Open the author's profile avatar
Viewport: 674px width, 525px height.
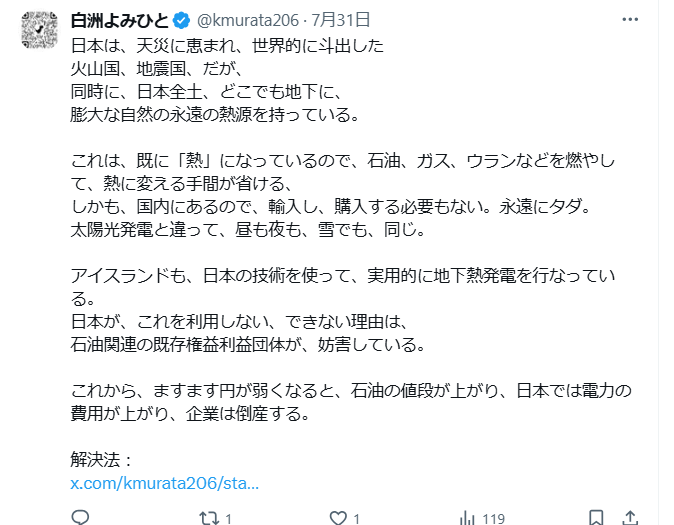tap(40, 30)
